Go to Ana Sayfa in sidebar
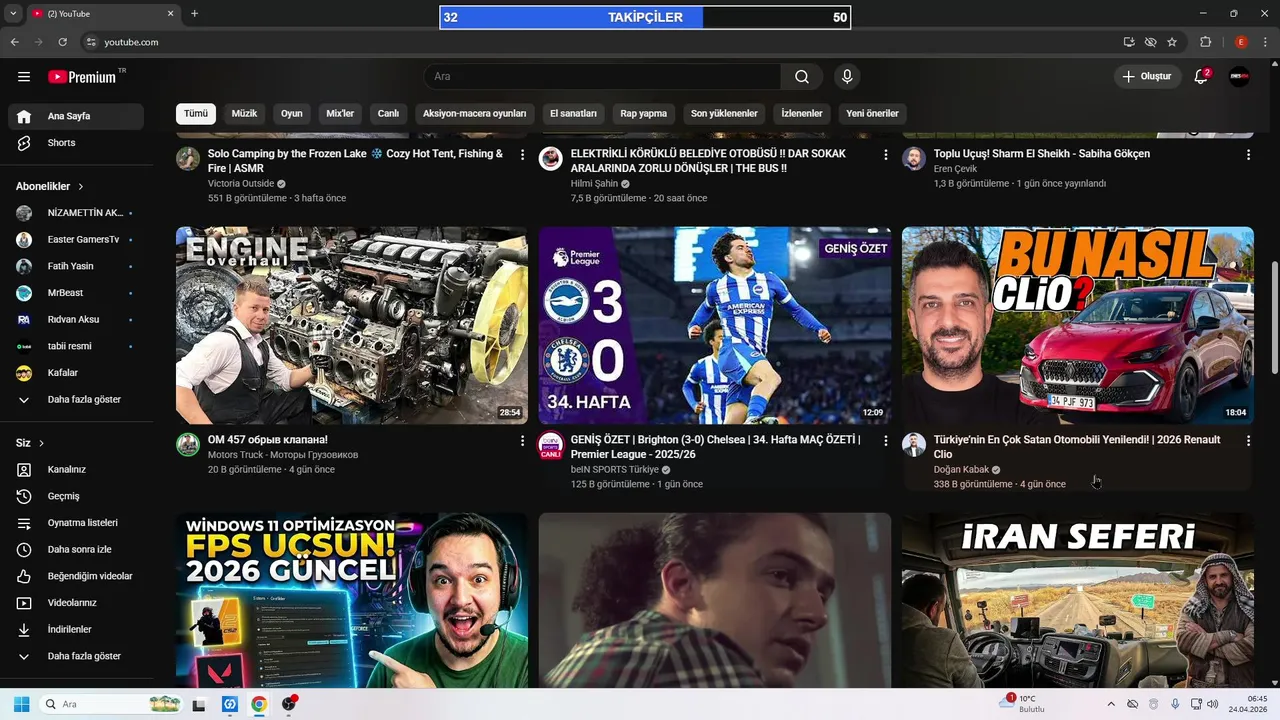 tap(76, 116)
